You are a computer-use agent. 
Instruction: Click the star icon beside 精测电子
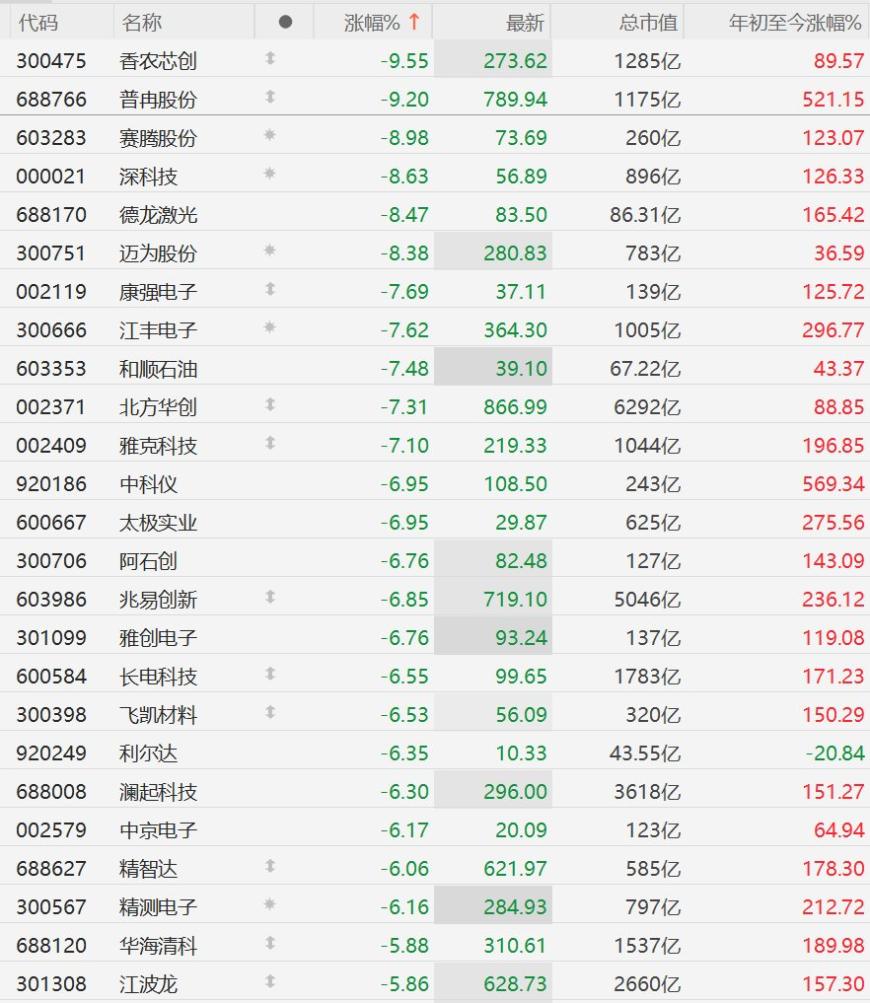(x=270, y=904)
